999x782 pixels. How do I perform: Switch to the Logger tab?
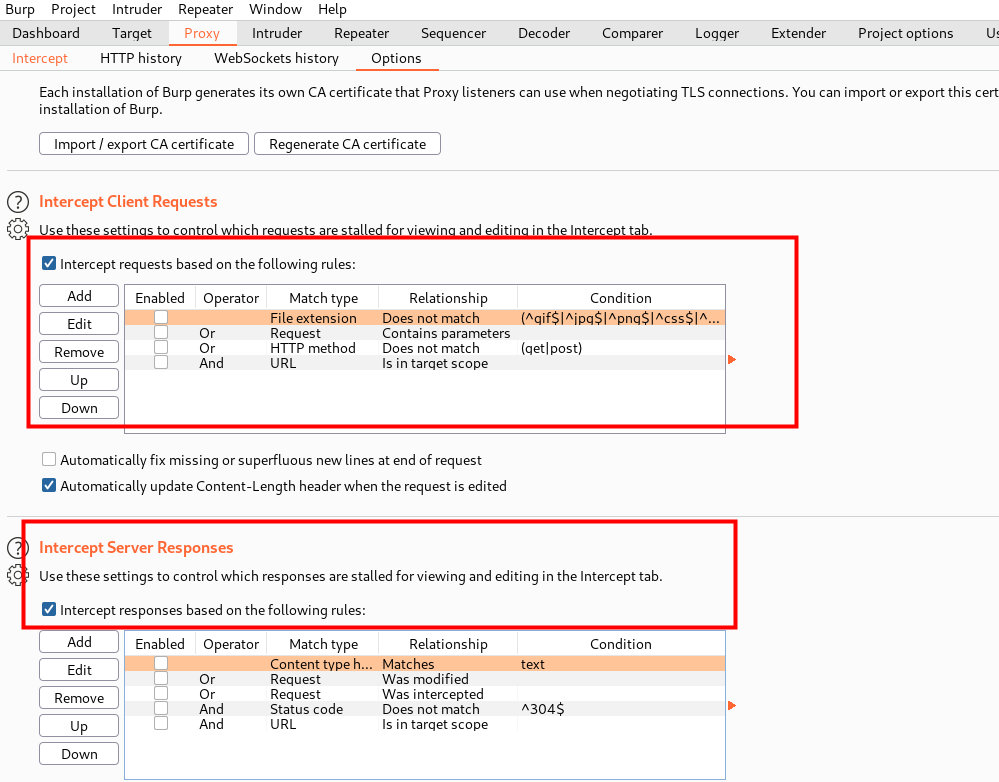point(717,33)
